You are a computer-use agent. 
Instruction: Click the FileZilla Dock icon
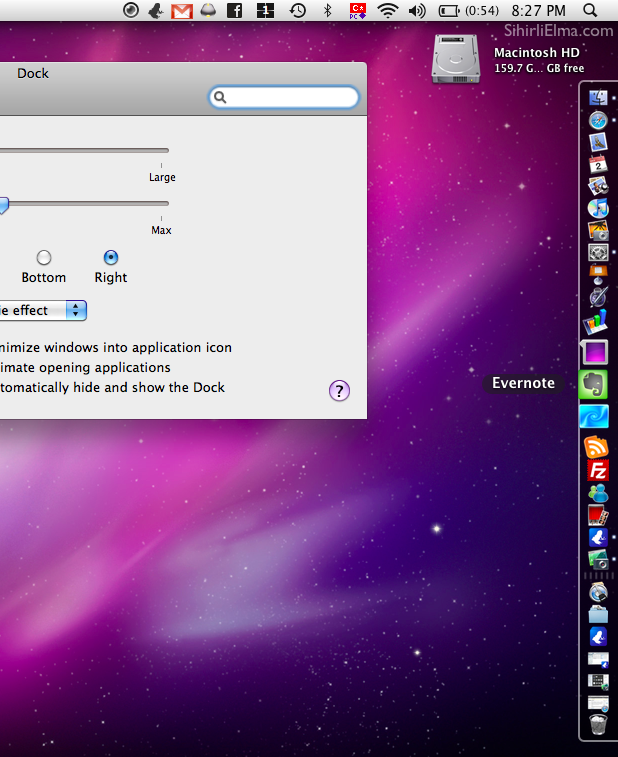point(598,470)
